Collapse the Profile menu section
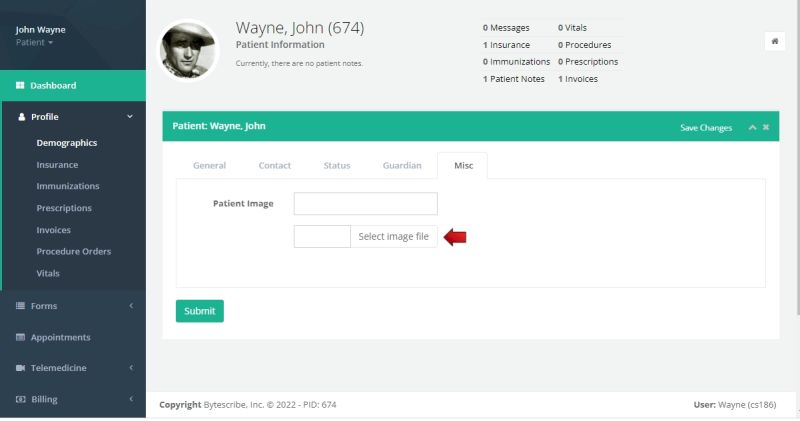This screenshot has height=421, width=800. point(130,117)
